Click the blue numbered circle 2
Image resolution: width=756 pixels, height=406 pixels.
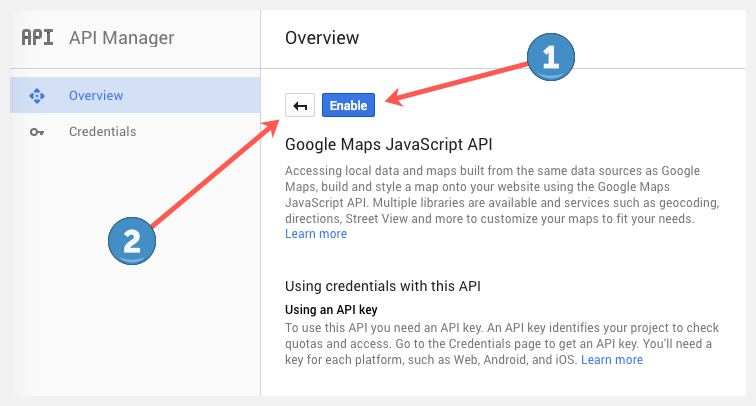(133, 242)
